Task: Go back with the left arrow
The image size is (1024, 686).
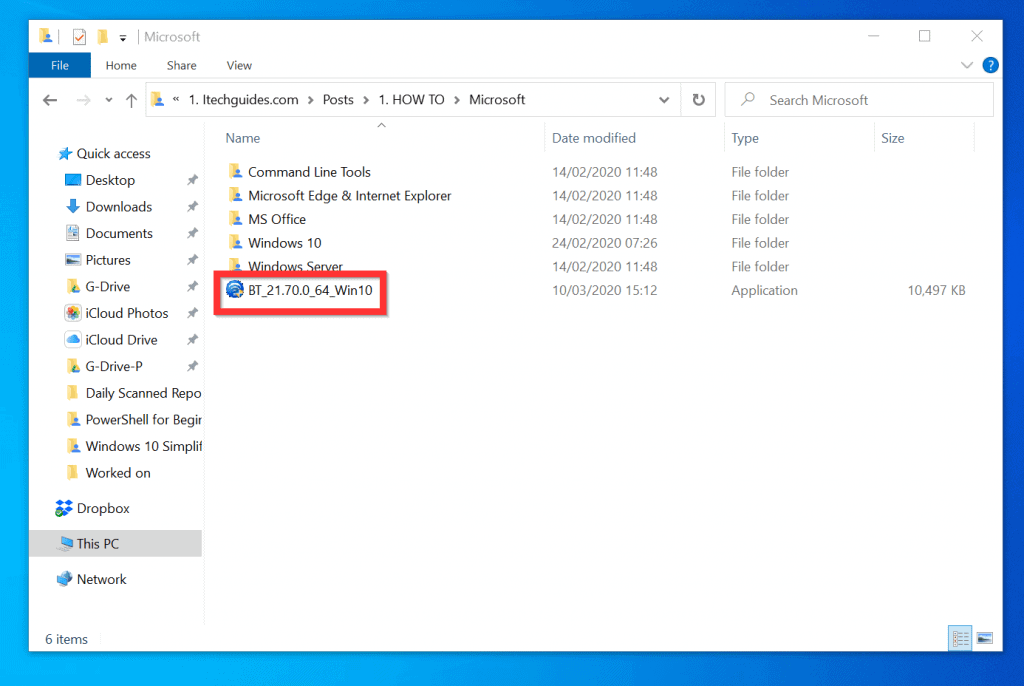Action: [50, 100]
